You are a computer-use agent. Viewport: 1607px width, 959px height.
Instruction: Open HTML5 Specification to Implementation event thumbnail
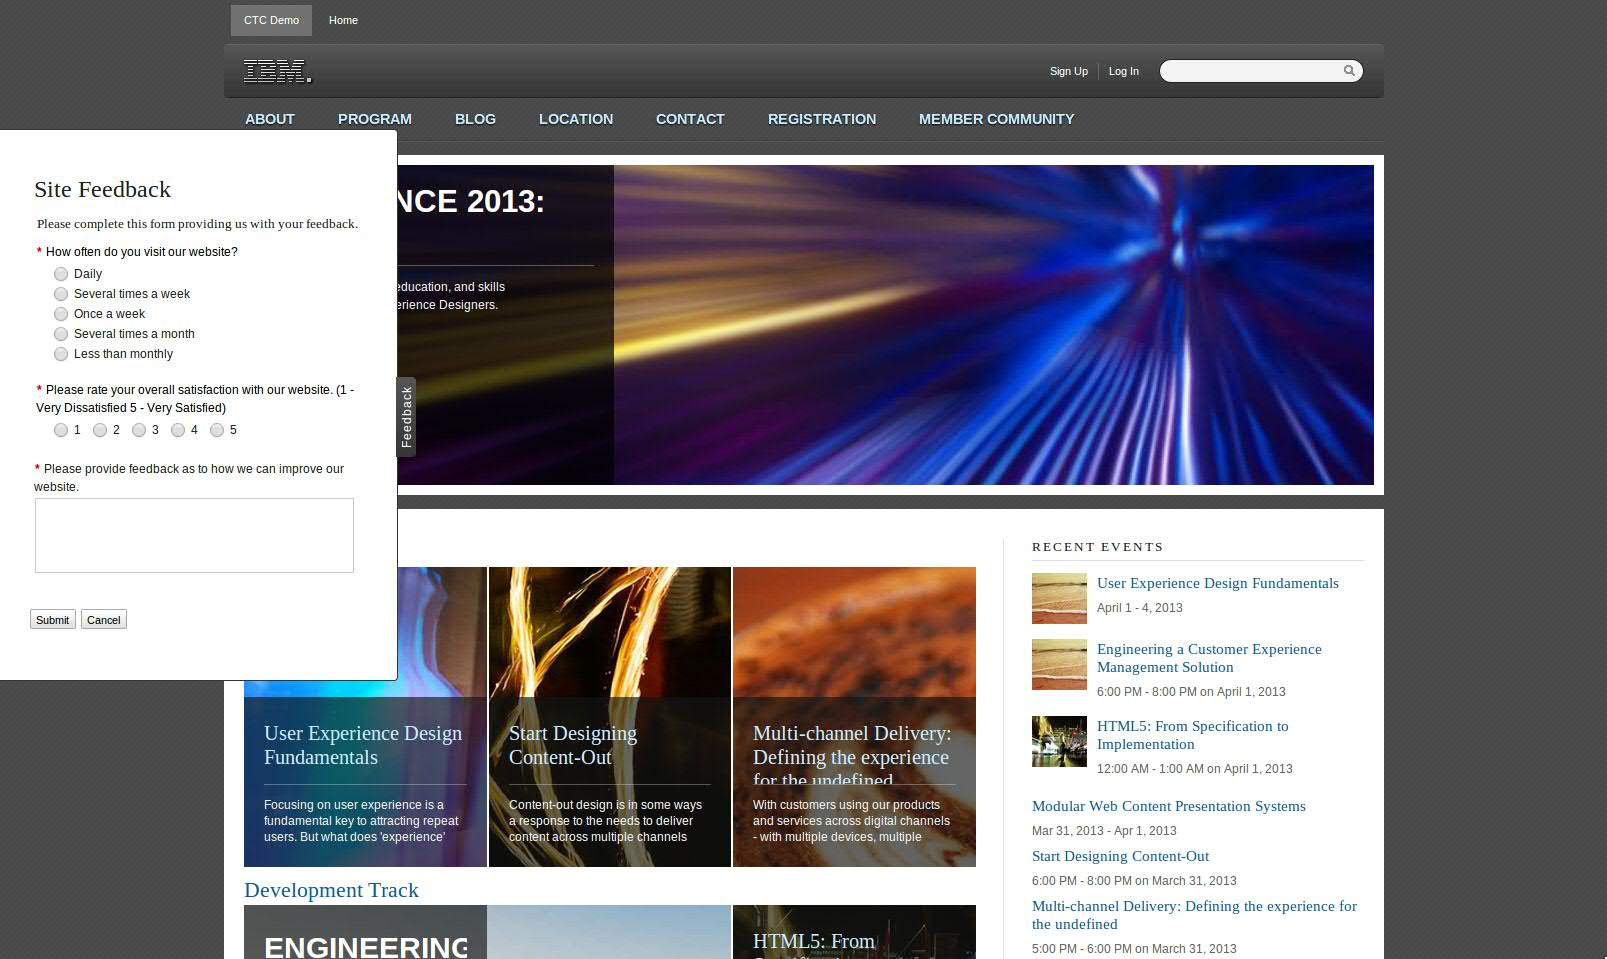[1059, 741]
